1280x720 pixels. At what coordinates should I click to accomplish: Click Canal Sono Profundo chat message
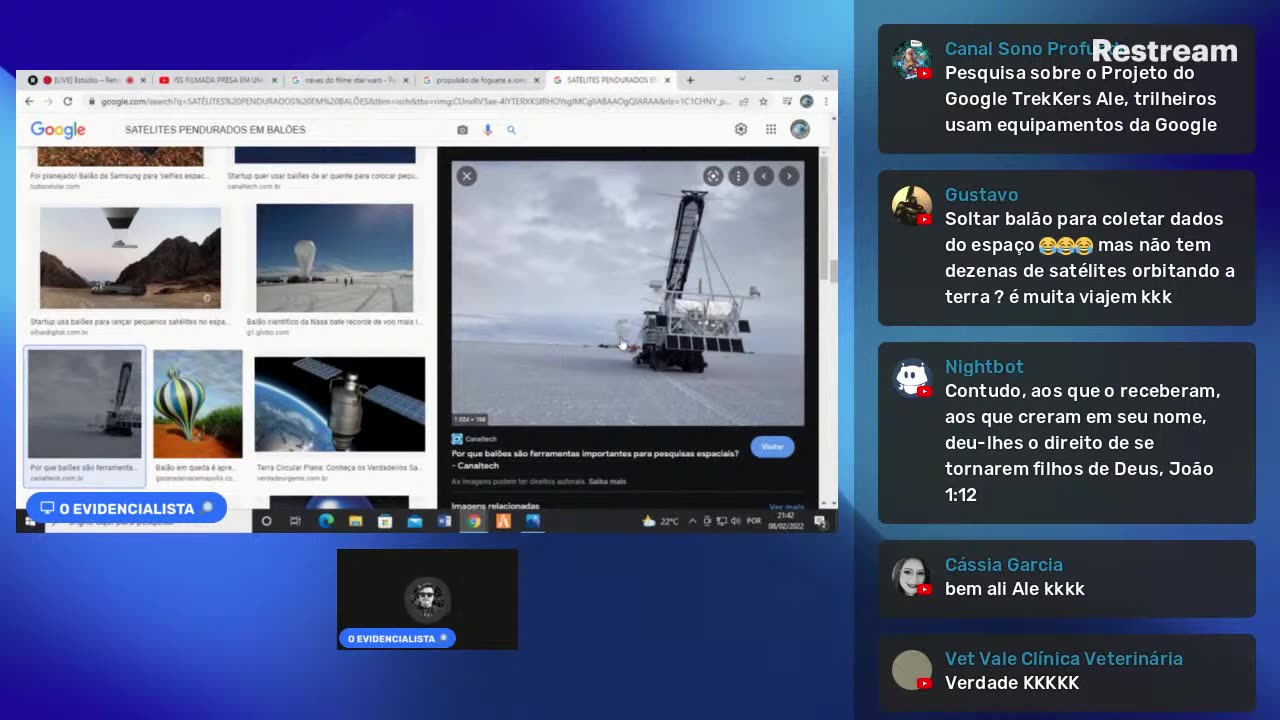tap(1067, 89)
